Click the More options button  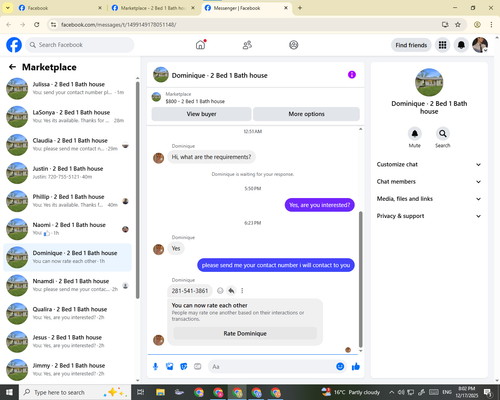(306, 114)
